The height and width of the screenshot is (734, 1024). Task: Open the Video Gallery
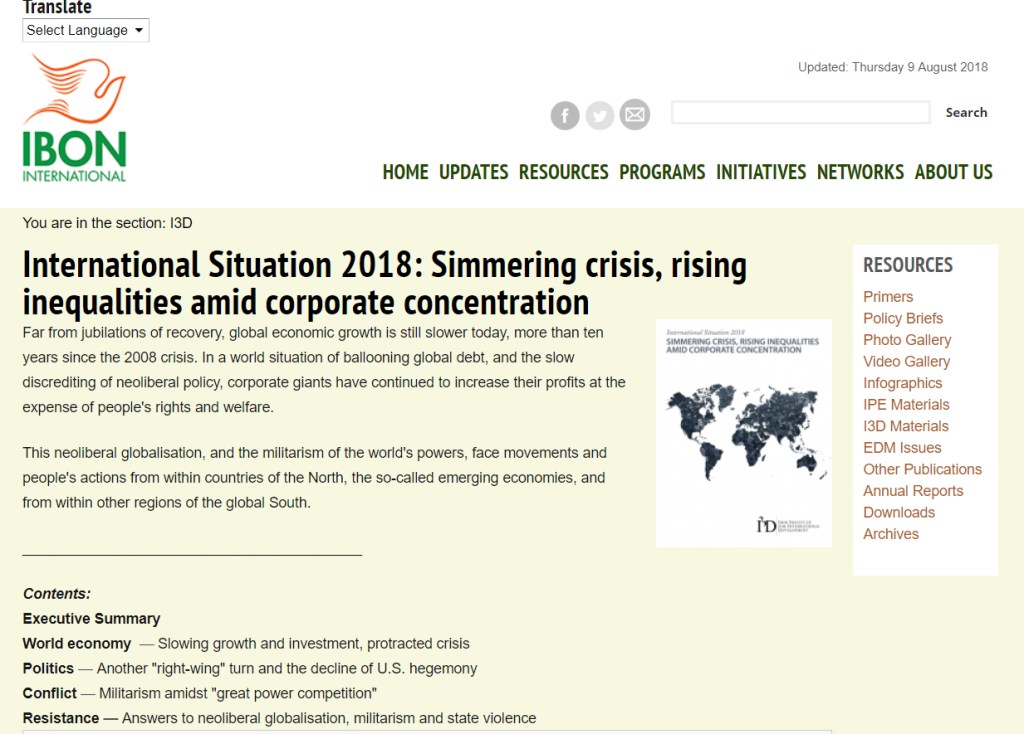(906, 361)
